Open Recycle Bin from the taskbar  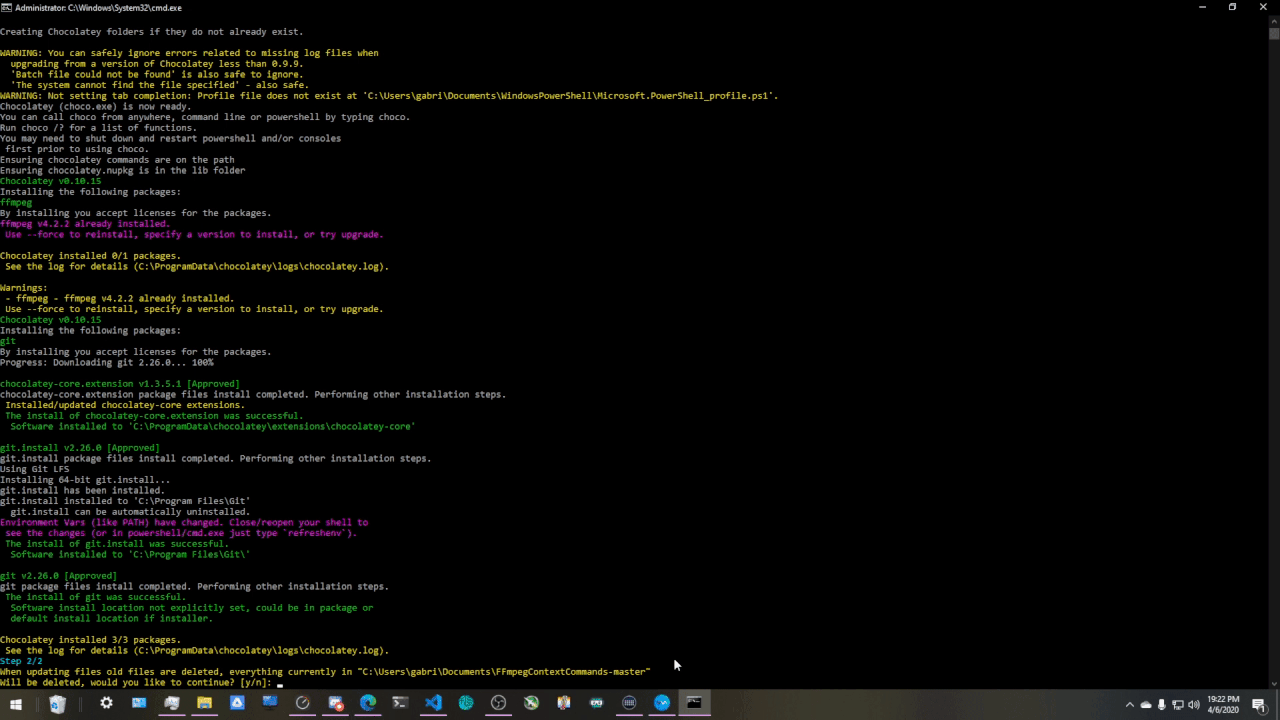57,703
